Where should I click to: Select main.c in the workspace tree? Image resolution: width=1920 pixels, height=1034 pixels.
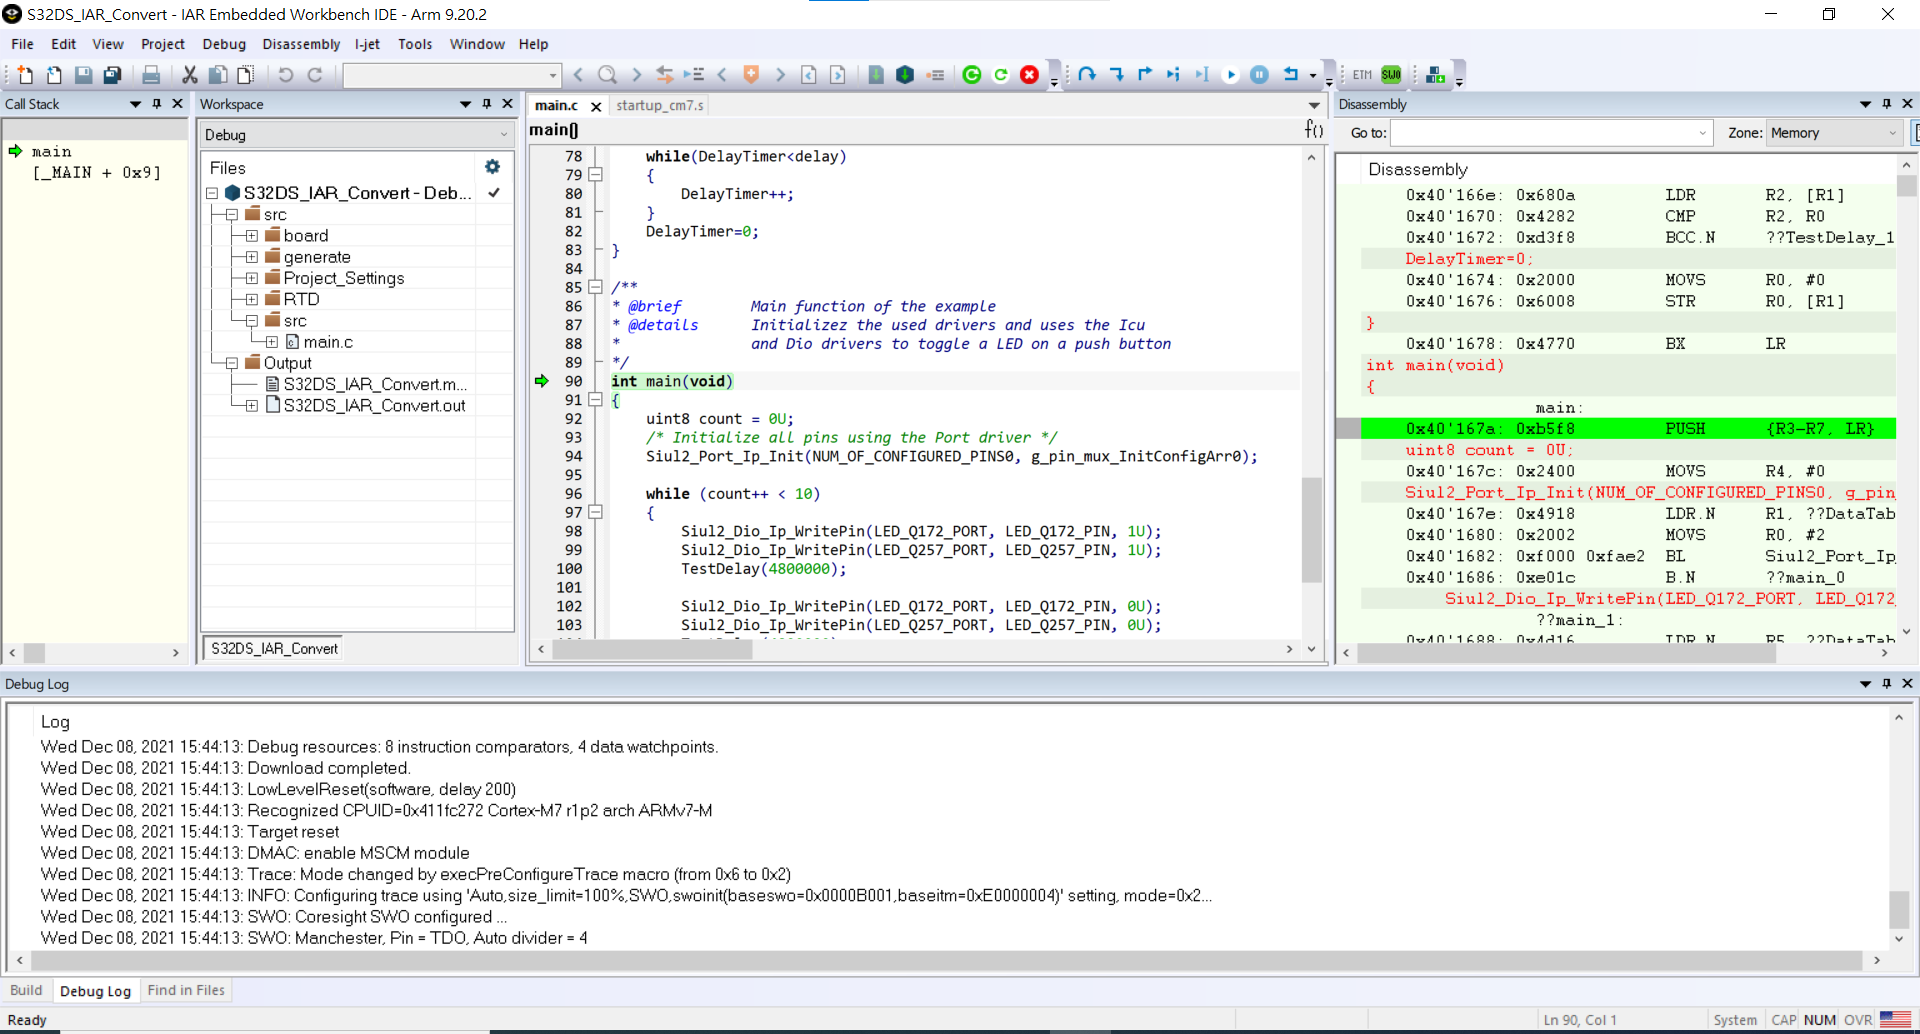point(328,342)
